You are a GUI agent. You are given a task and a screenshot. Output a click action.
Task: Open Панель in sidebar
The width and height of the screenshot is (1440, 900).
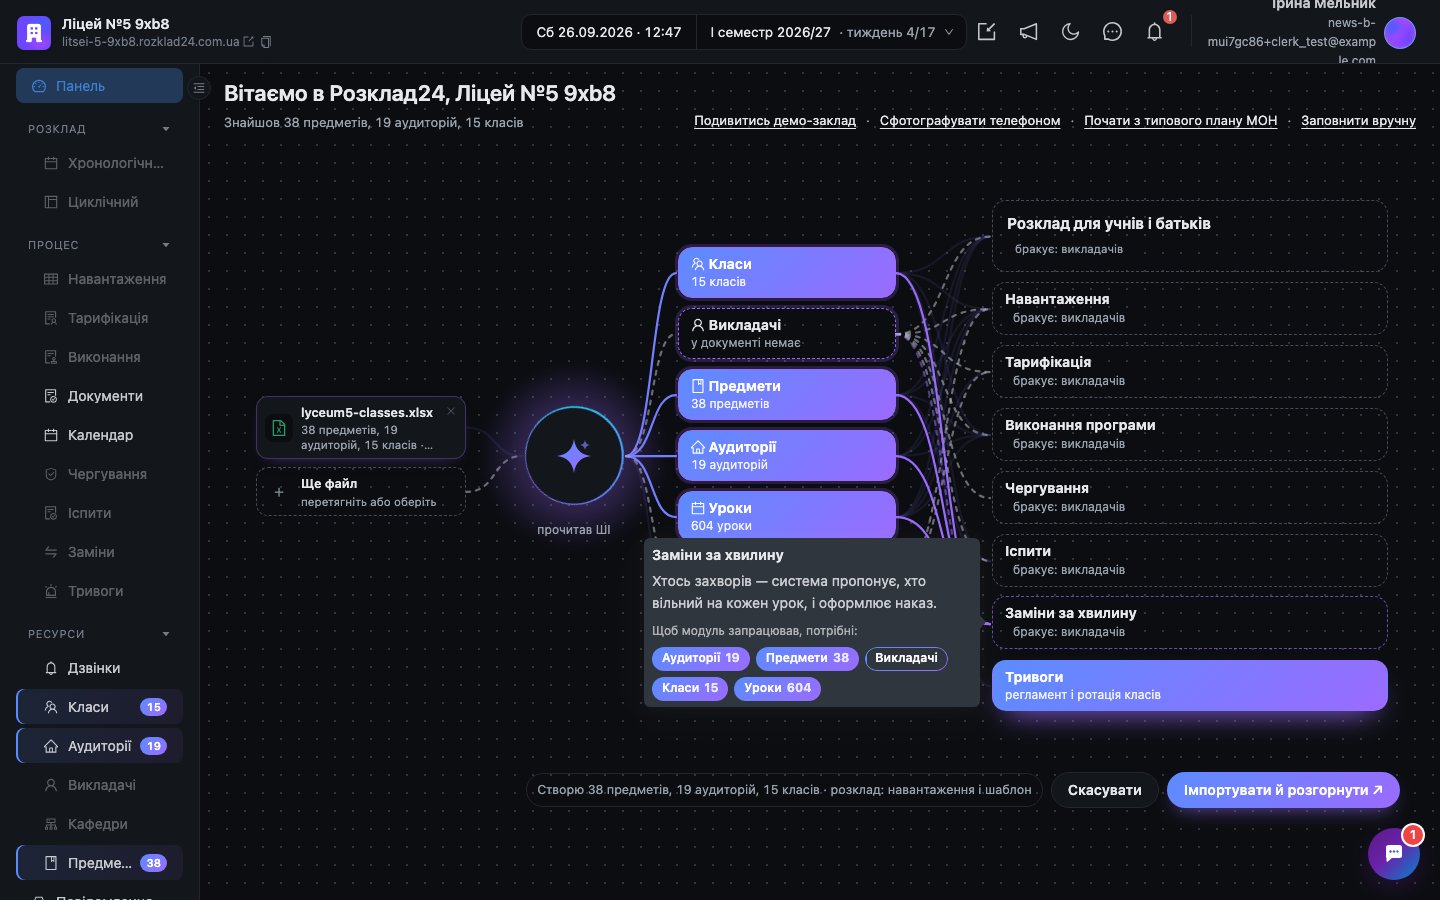click(x=99, y=86)
